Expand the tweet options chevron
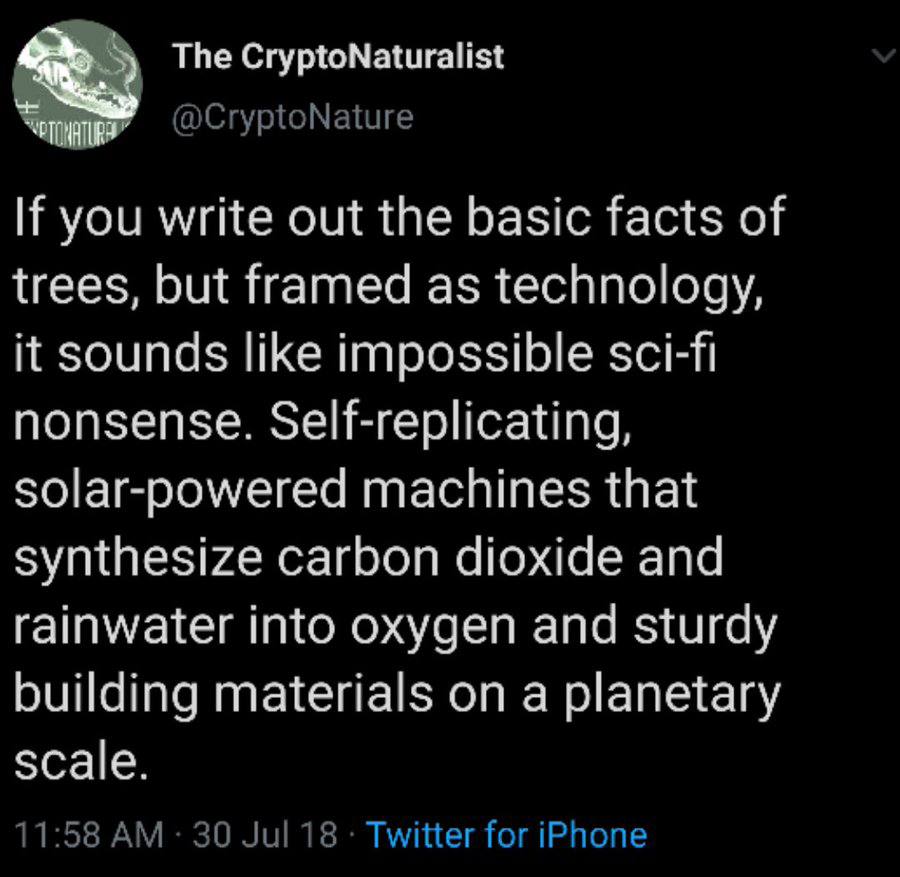Viewport: 900px width, 877px height. (883, 58)
